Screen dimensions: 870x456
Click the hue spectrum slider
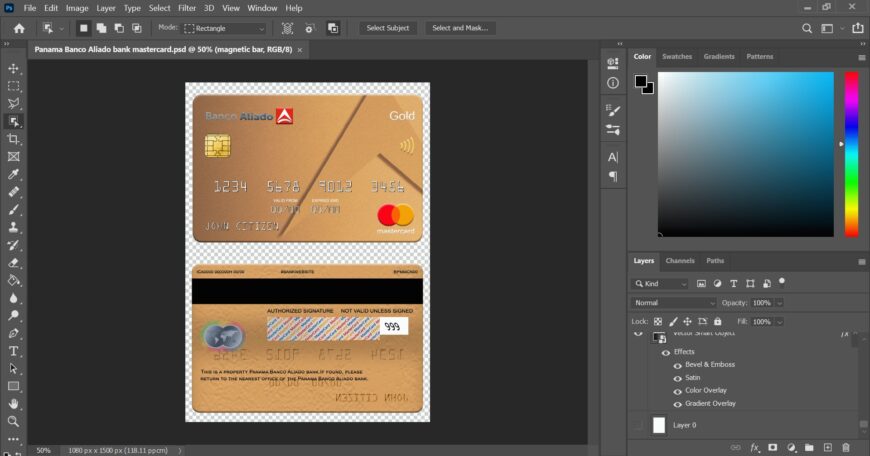[x=851, y=154]
